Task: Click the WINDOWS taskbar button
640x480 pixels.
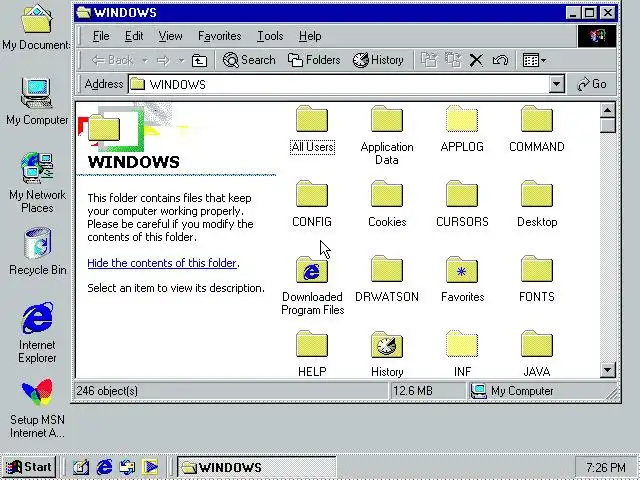Action: coord(256,467)
